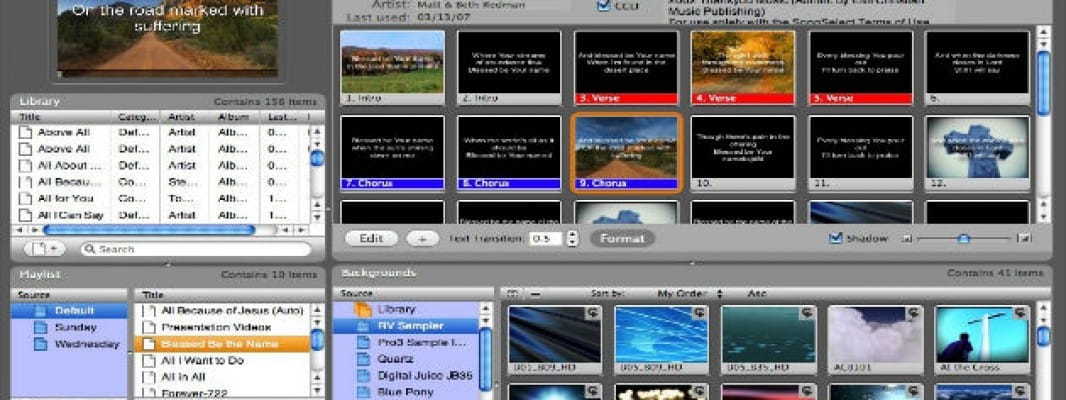Click the loop icon on 005_809_HD background
This screenshot has width=1066, height=400.
(700, 312)
